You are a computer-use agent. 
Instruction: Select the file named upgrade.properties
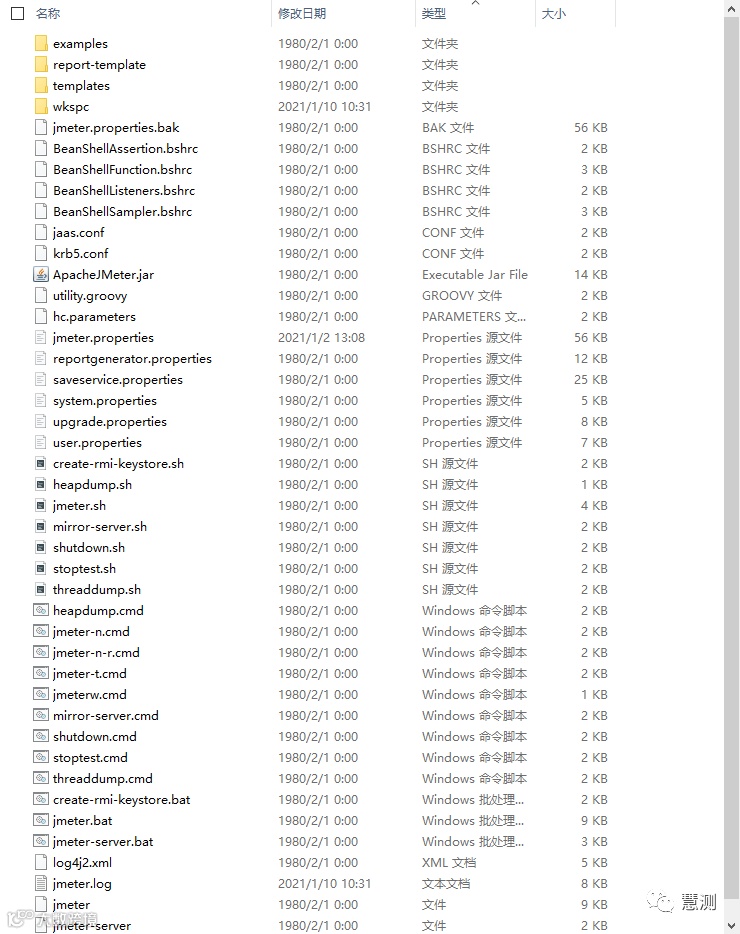coord(110,422)
